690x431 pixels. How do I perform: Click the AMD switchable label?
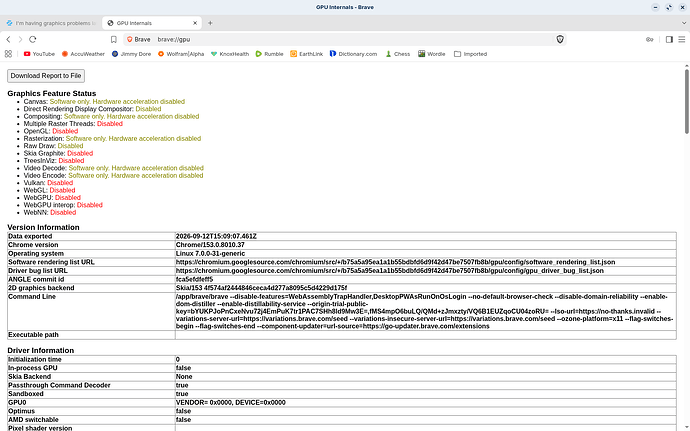tap(33, 420)
